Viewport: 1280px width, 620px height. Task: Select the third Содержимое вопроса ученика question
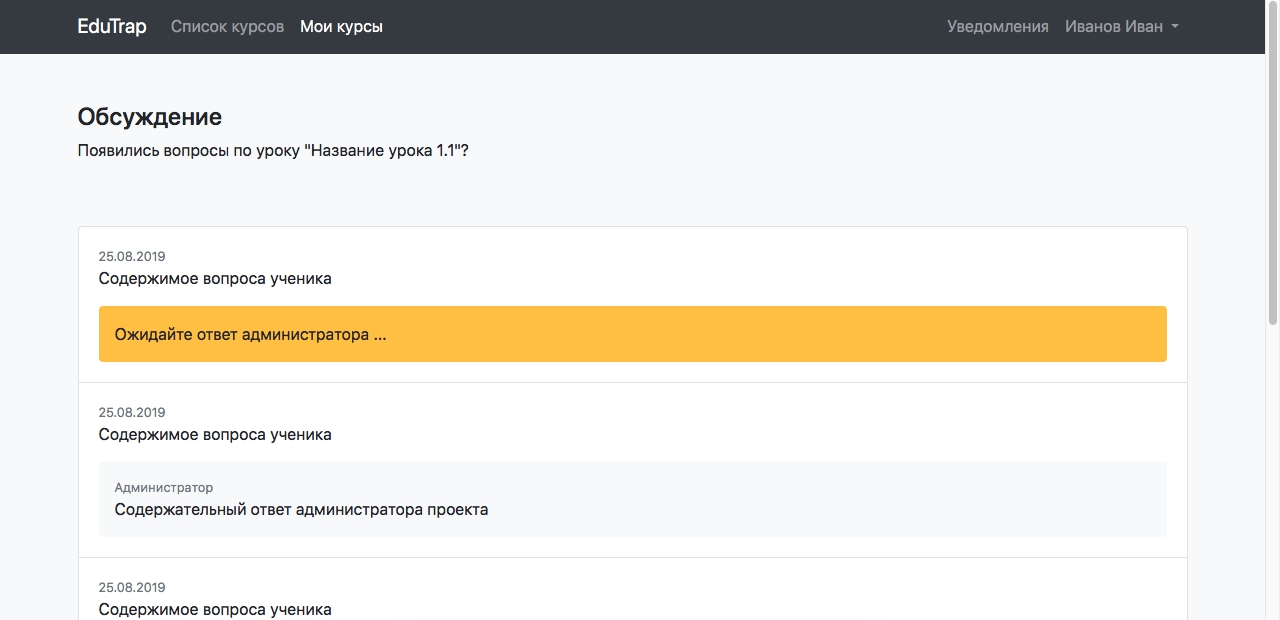coord(215,609)
